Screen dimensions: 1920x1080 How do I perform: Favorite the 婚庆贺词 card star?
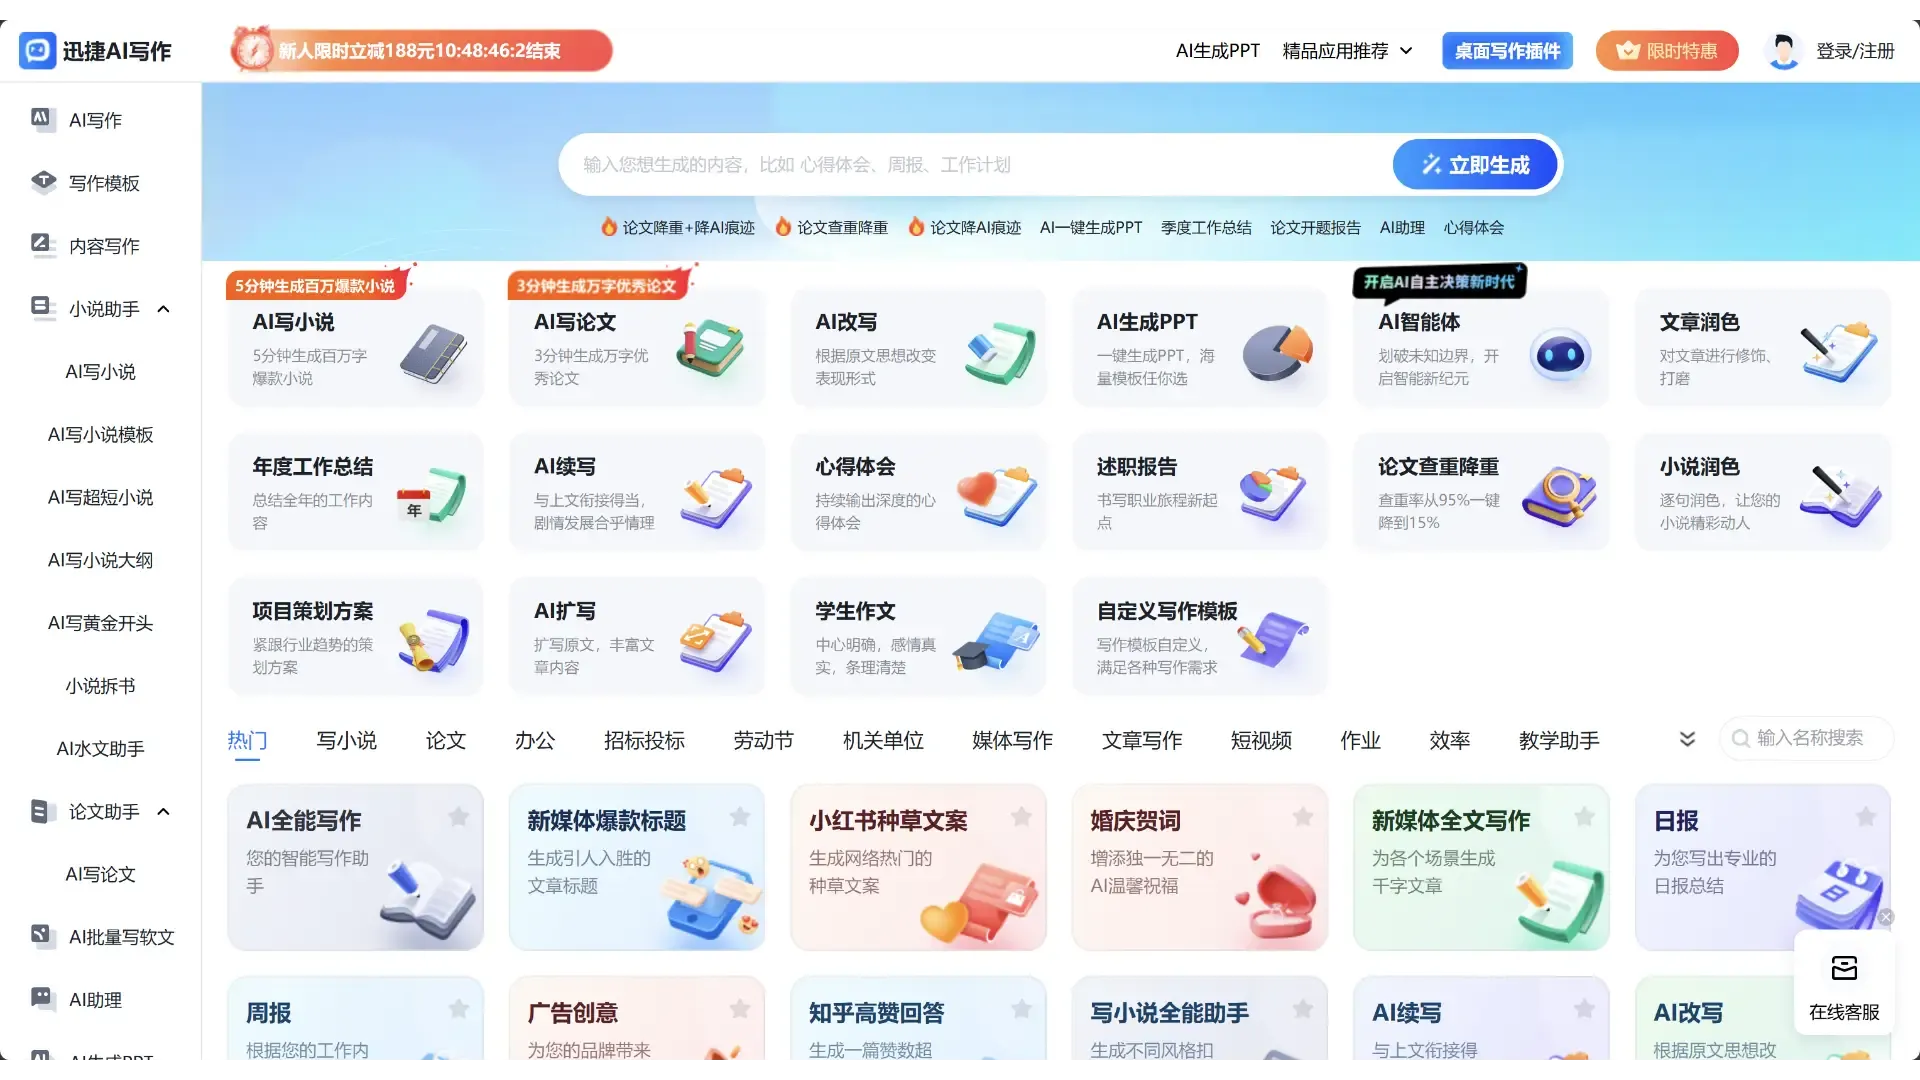pyautogui.click(x=1303, y=817)
